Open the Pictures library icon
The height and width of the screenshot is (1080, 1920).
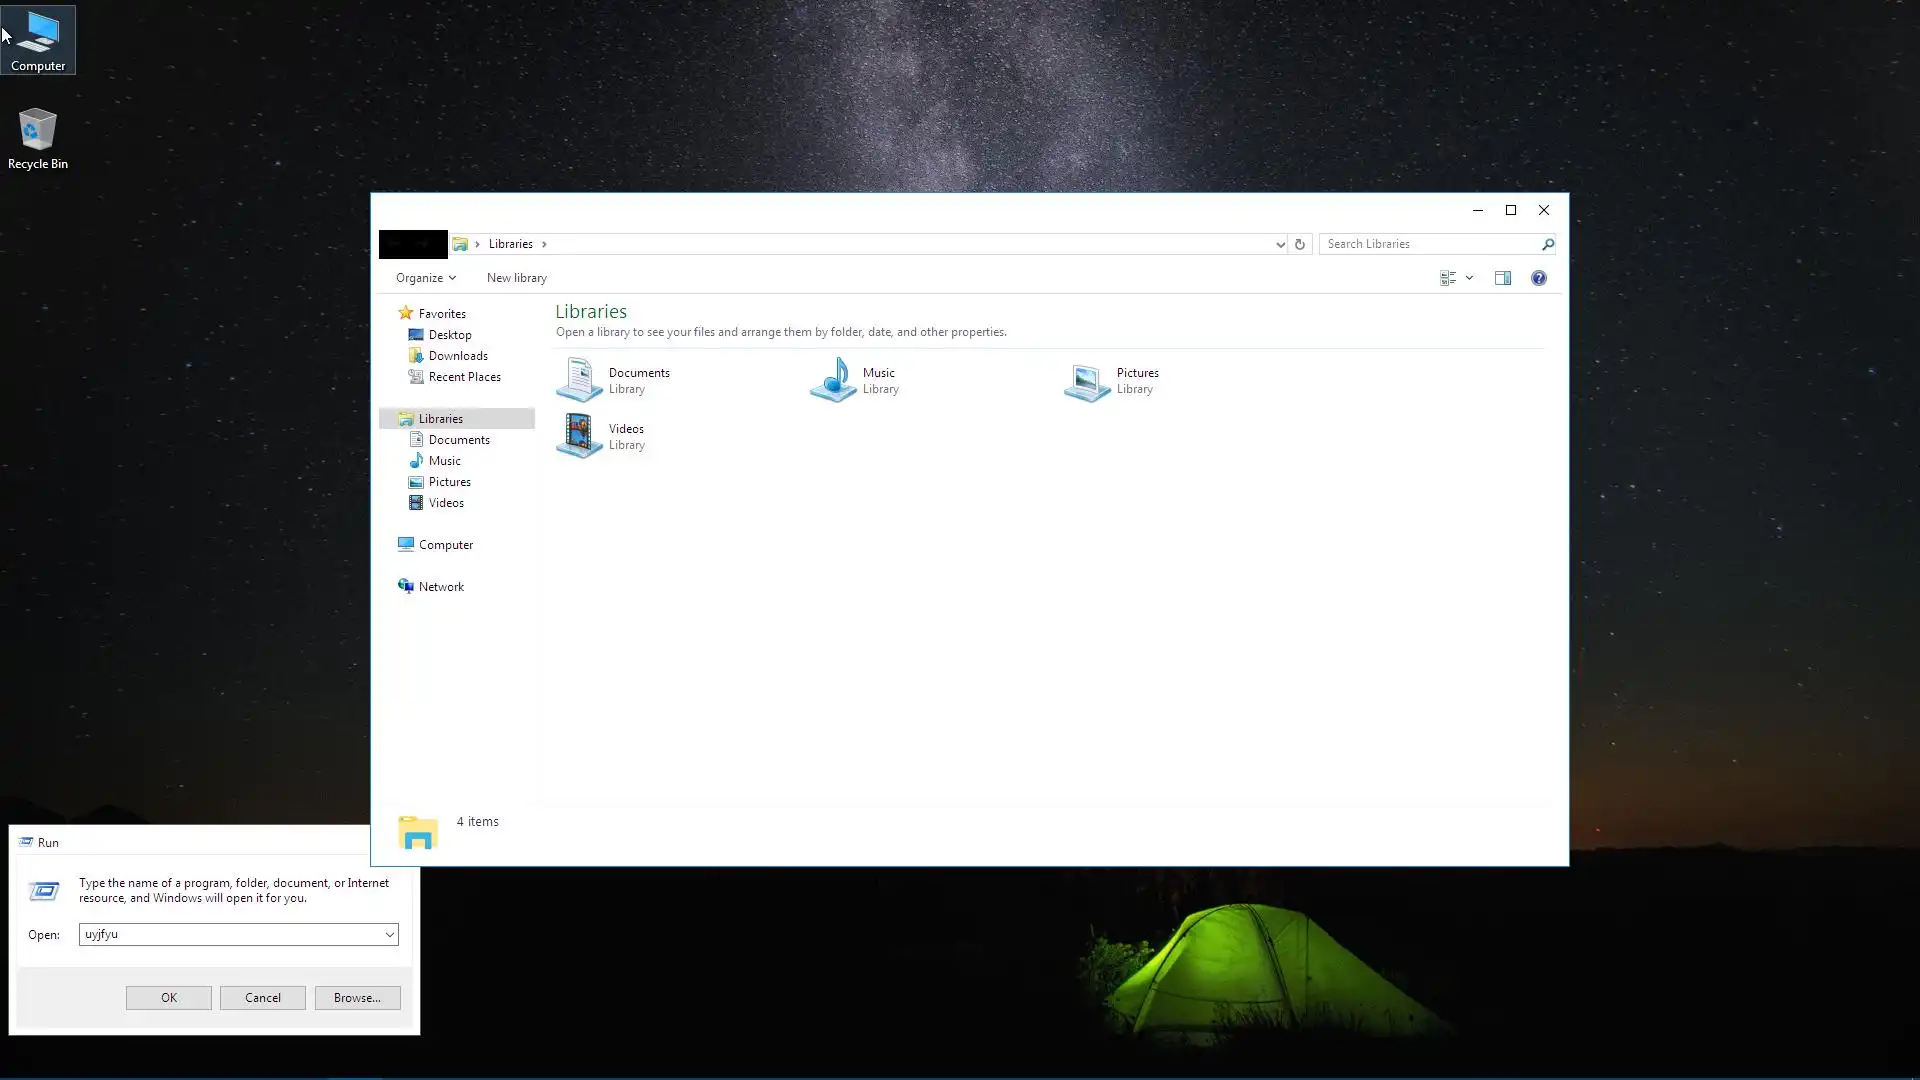pyautogui.click(x=1087, y=381)
